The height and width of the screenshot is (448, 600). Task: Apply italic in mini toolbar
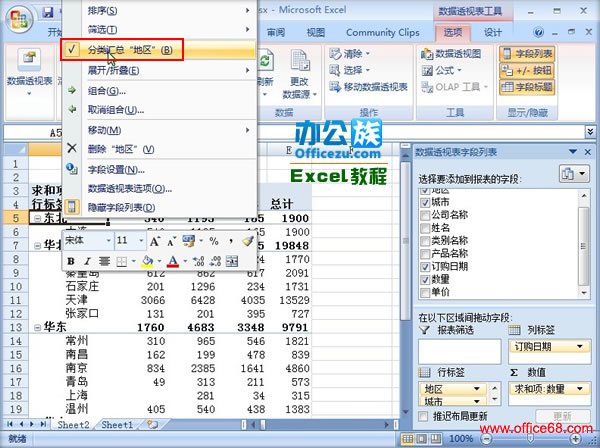[87, 261]
